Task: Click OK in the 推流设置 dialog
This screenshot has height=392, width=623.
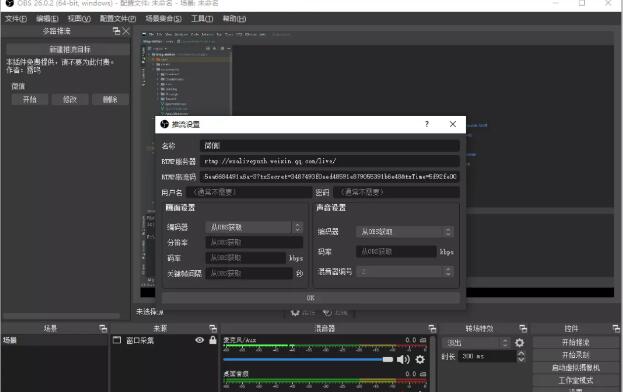Action: click(x=310, y=298)
